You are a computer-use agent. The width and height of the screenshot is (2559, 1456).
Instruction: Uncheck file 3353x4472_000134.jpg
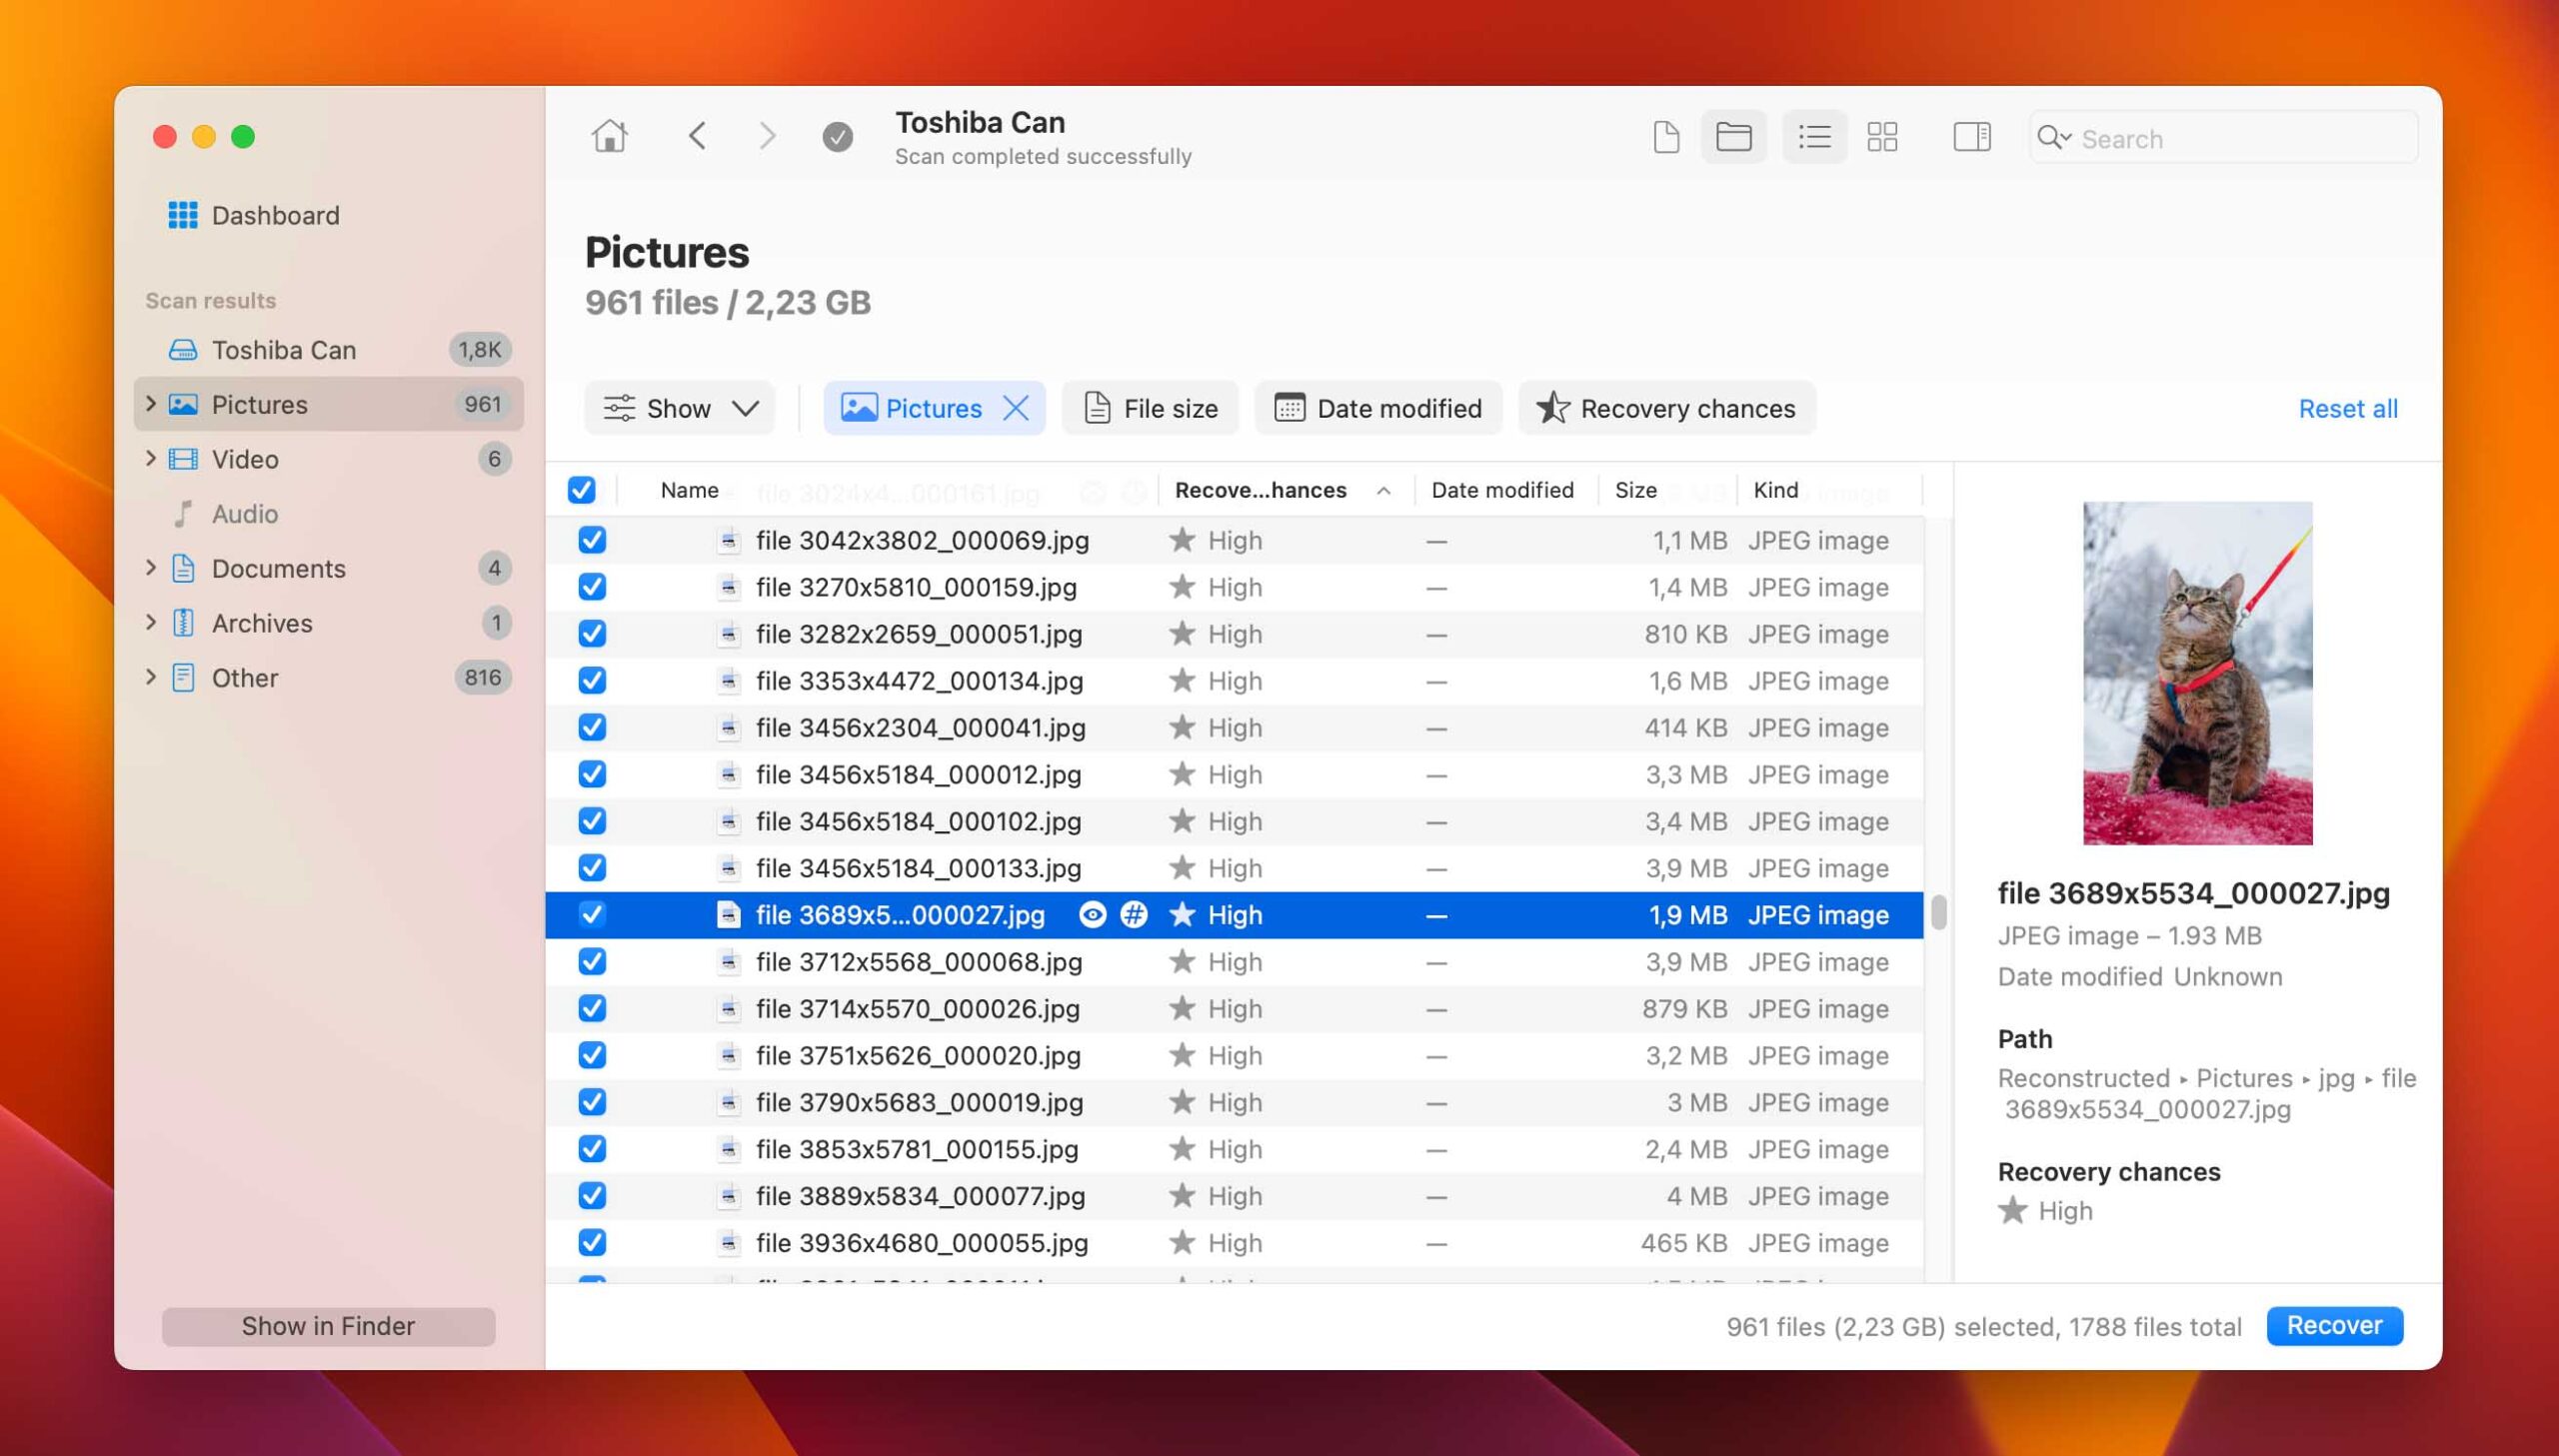(592, 680)
